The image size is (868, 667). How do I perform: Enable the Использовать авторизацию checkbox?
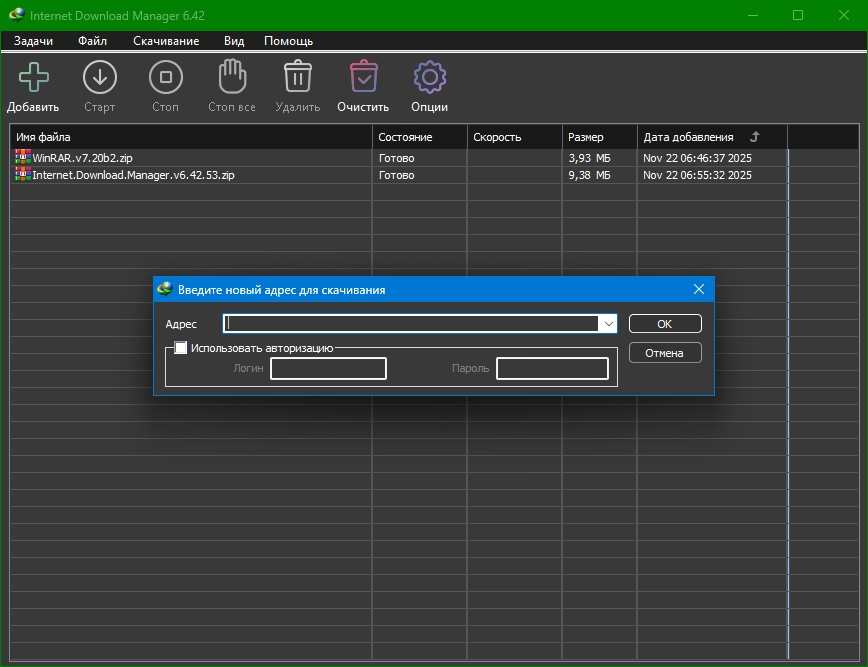click(181, 348)
